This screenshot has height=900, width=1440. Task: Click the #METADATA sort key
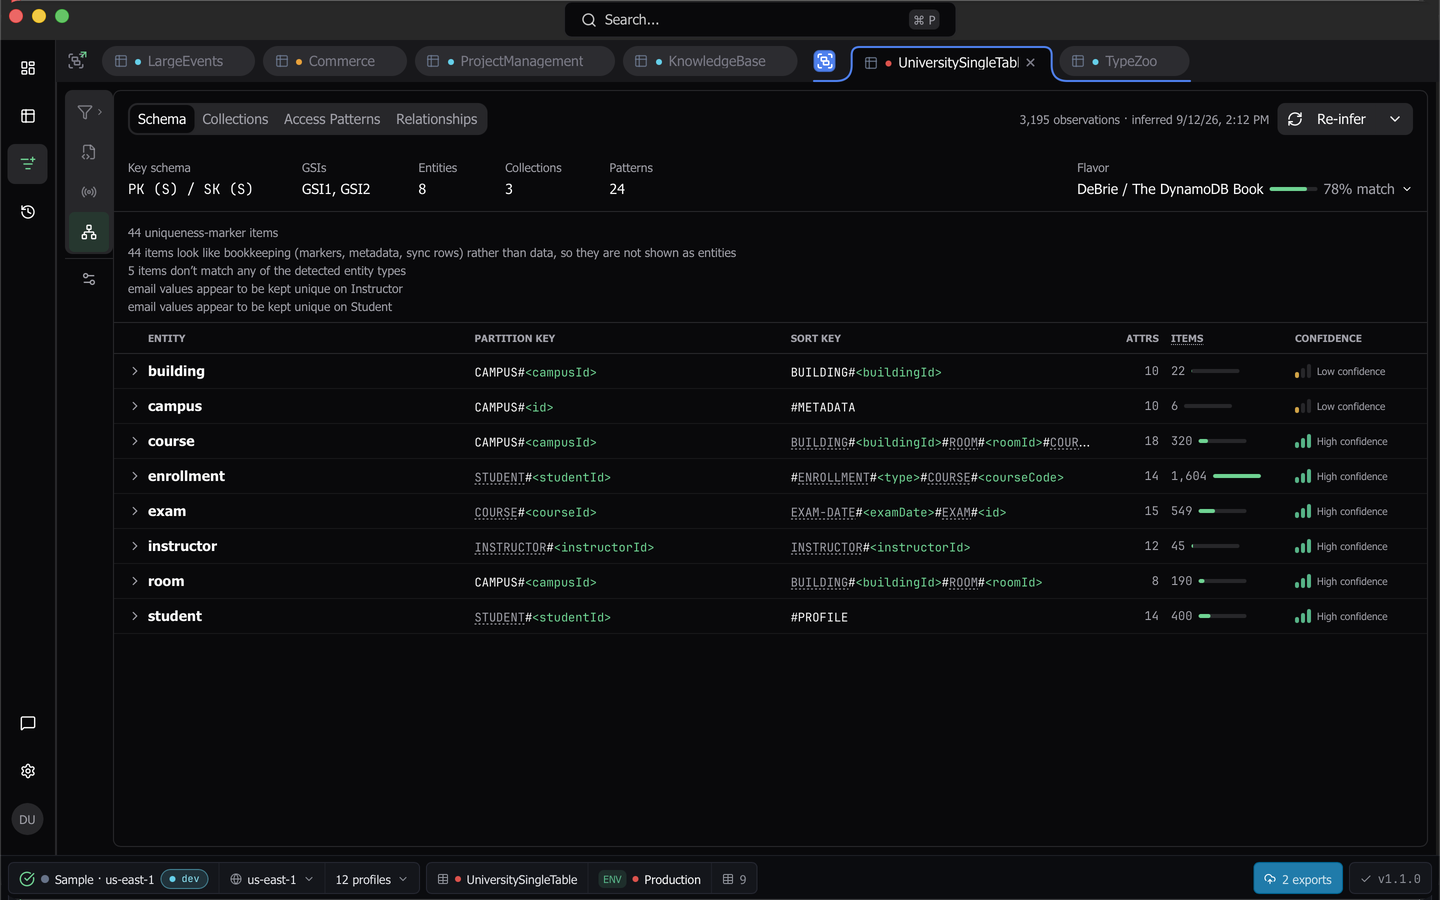tap(823, 407)
